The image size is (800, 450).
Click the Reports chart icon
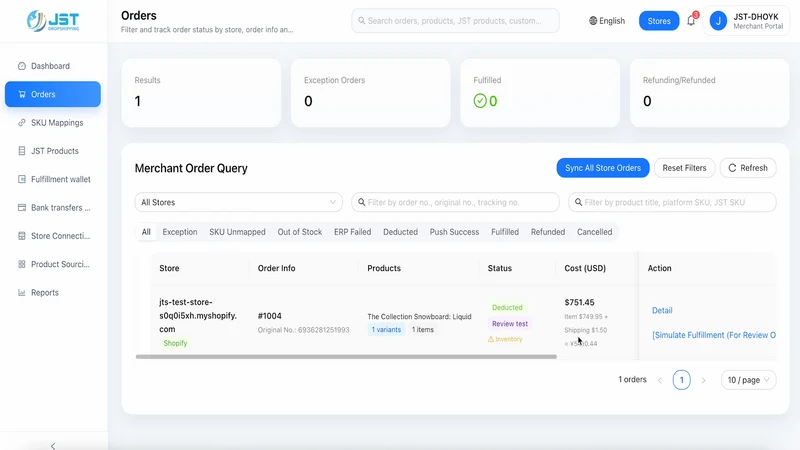pyautogui.click(x=21, y=292)
